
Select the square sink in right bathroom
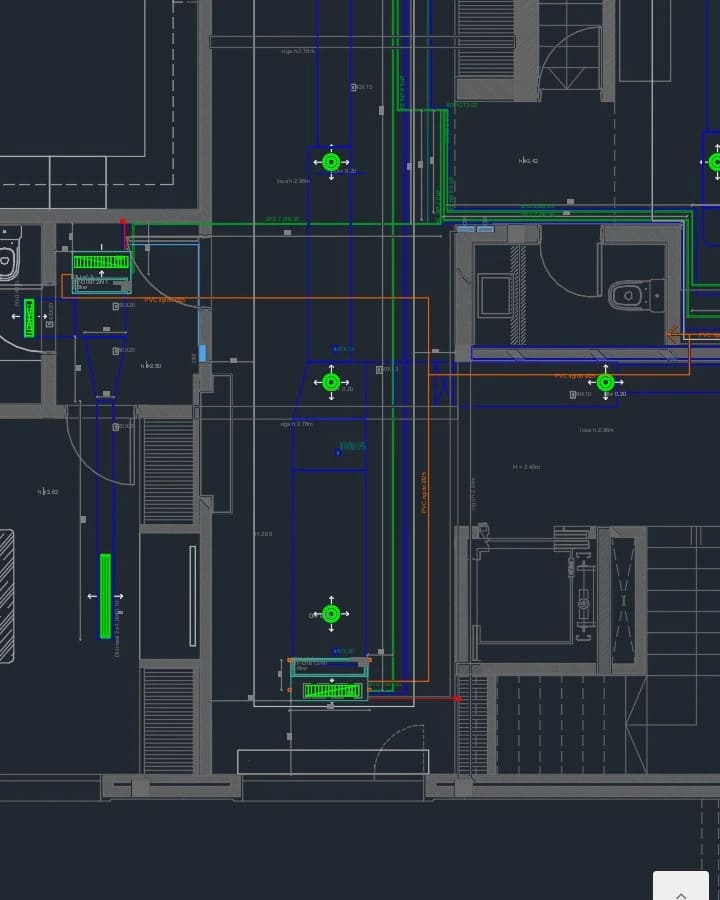[x=494, y=294]
